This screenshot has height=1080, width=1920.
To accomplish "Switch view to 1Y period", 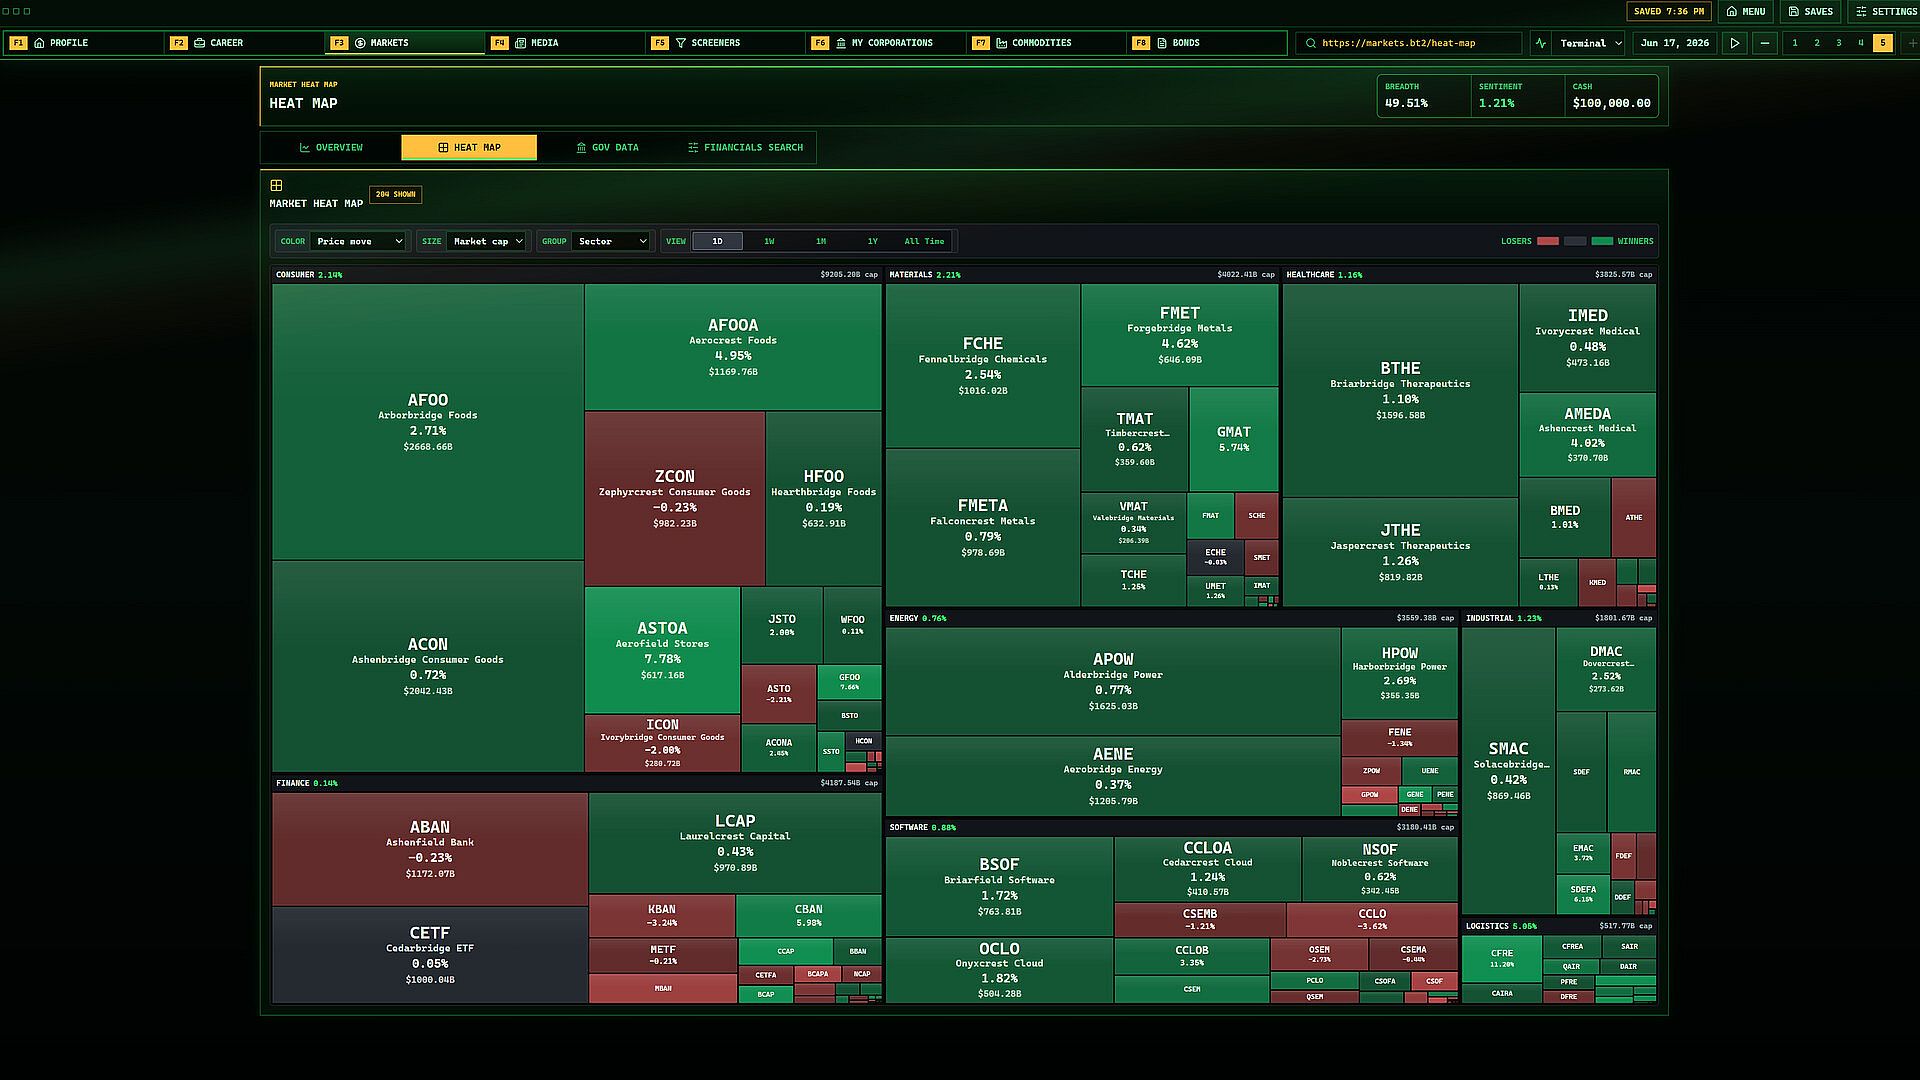I will (x=872, y=241).
